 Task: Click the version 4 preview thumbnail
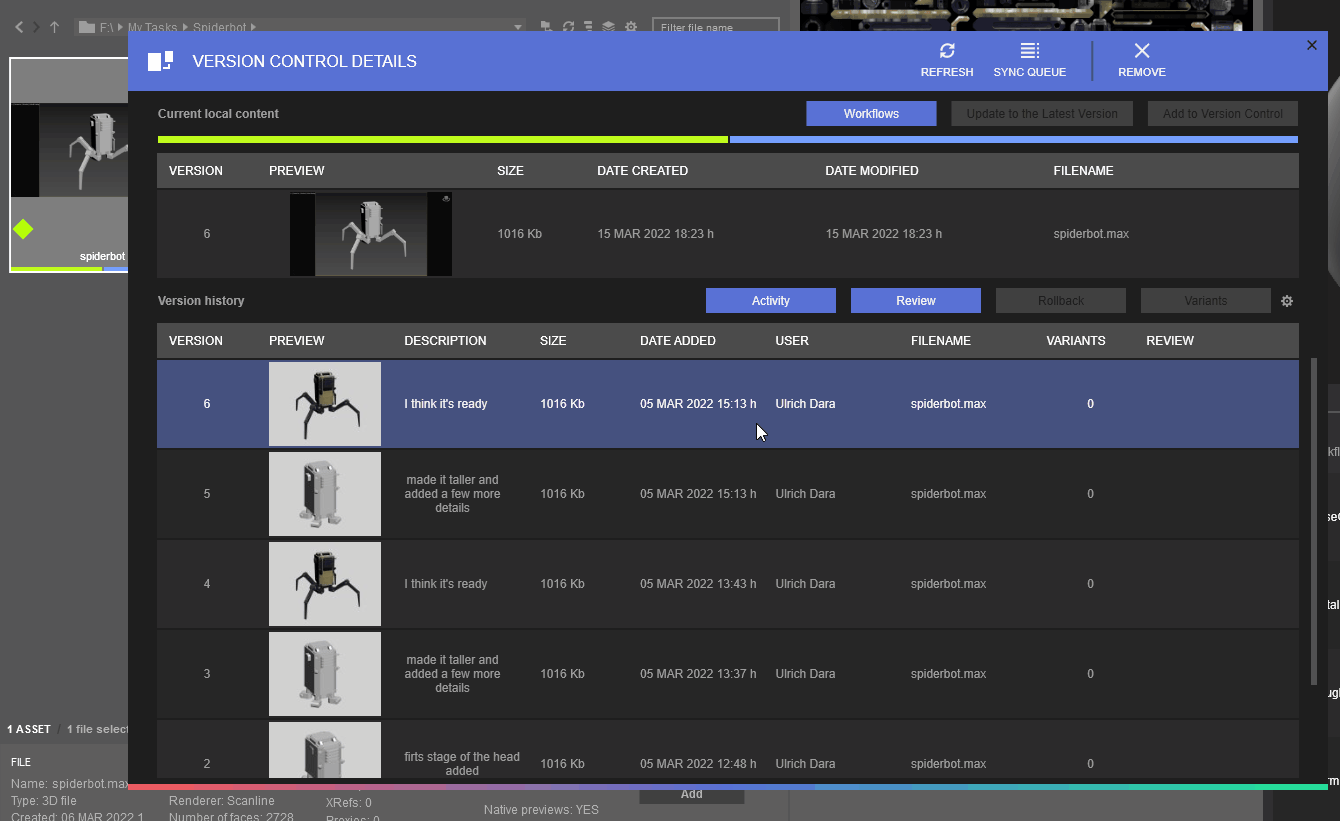pos(325,584)
